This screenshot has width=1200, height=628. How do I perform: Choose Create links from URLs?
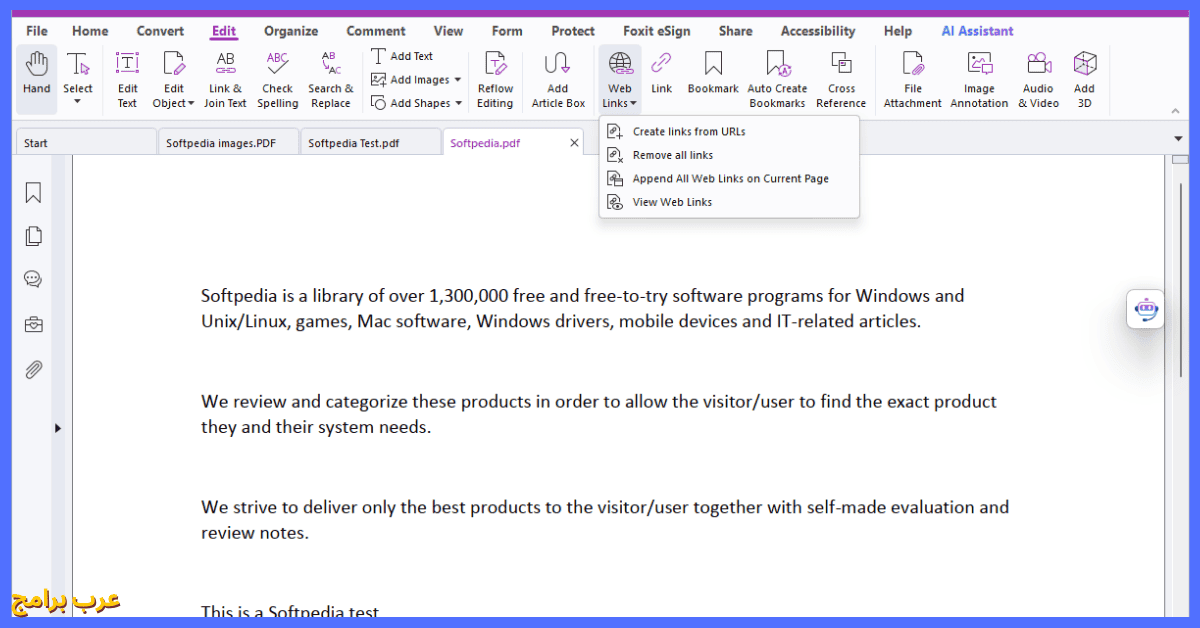tap(729, 131)
